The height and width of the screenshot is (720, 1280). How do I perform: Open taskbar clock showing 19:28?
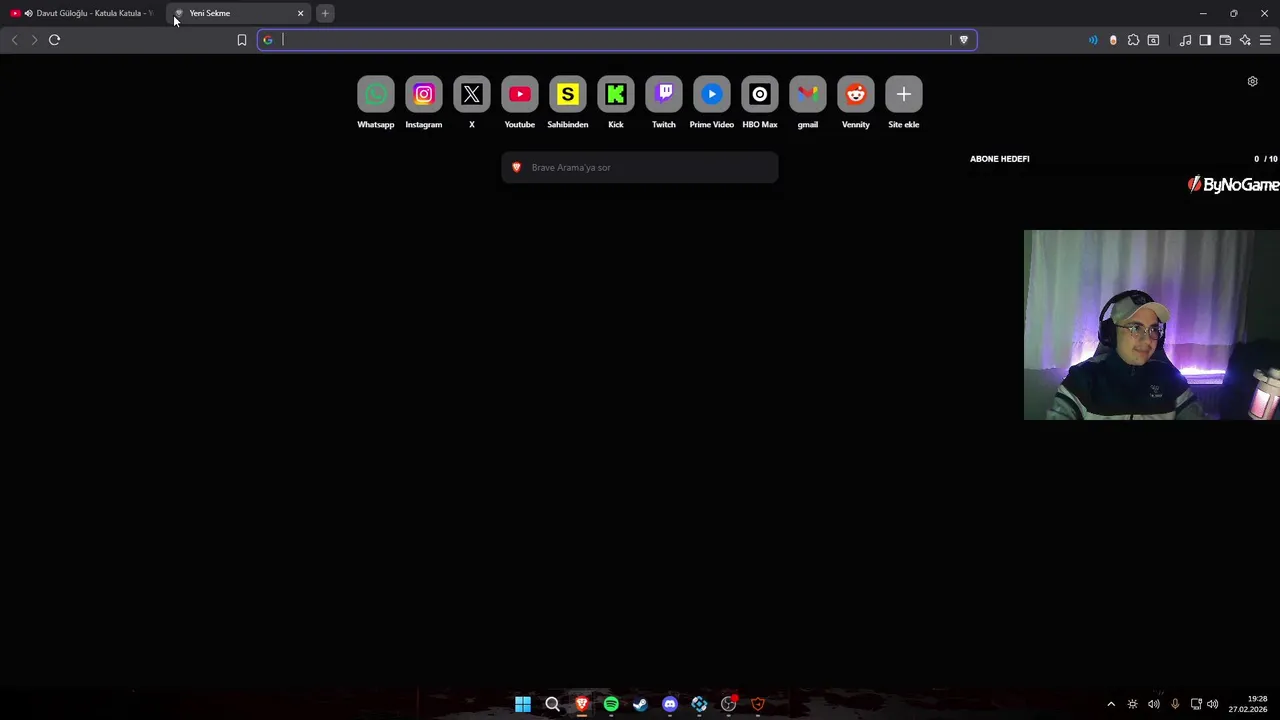point(1248,704)
